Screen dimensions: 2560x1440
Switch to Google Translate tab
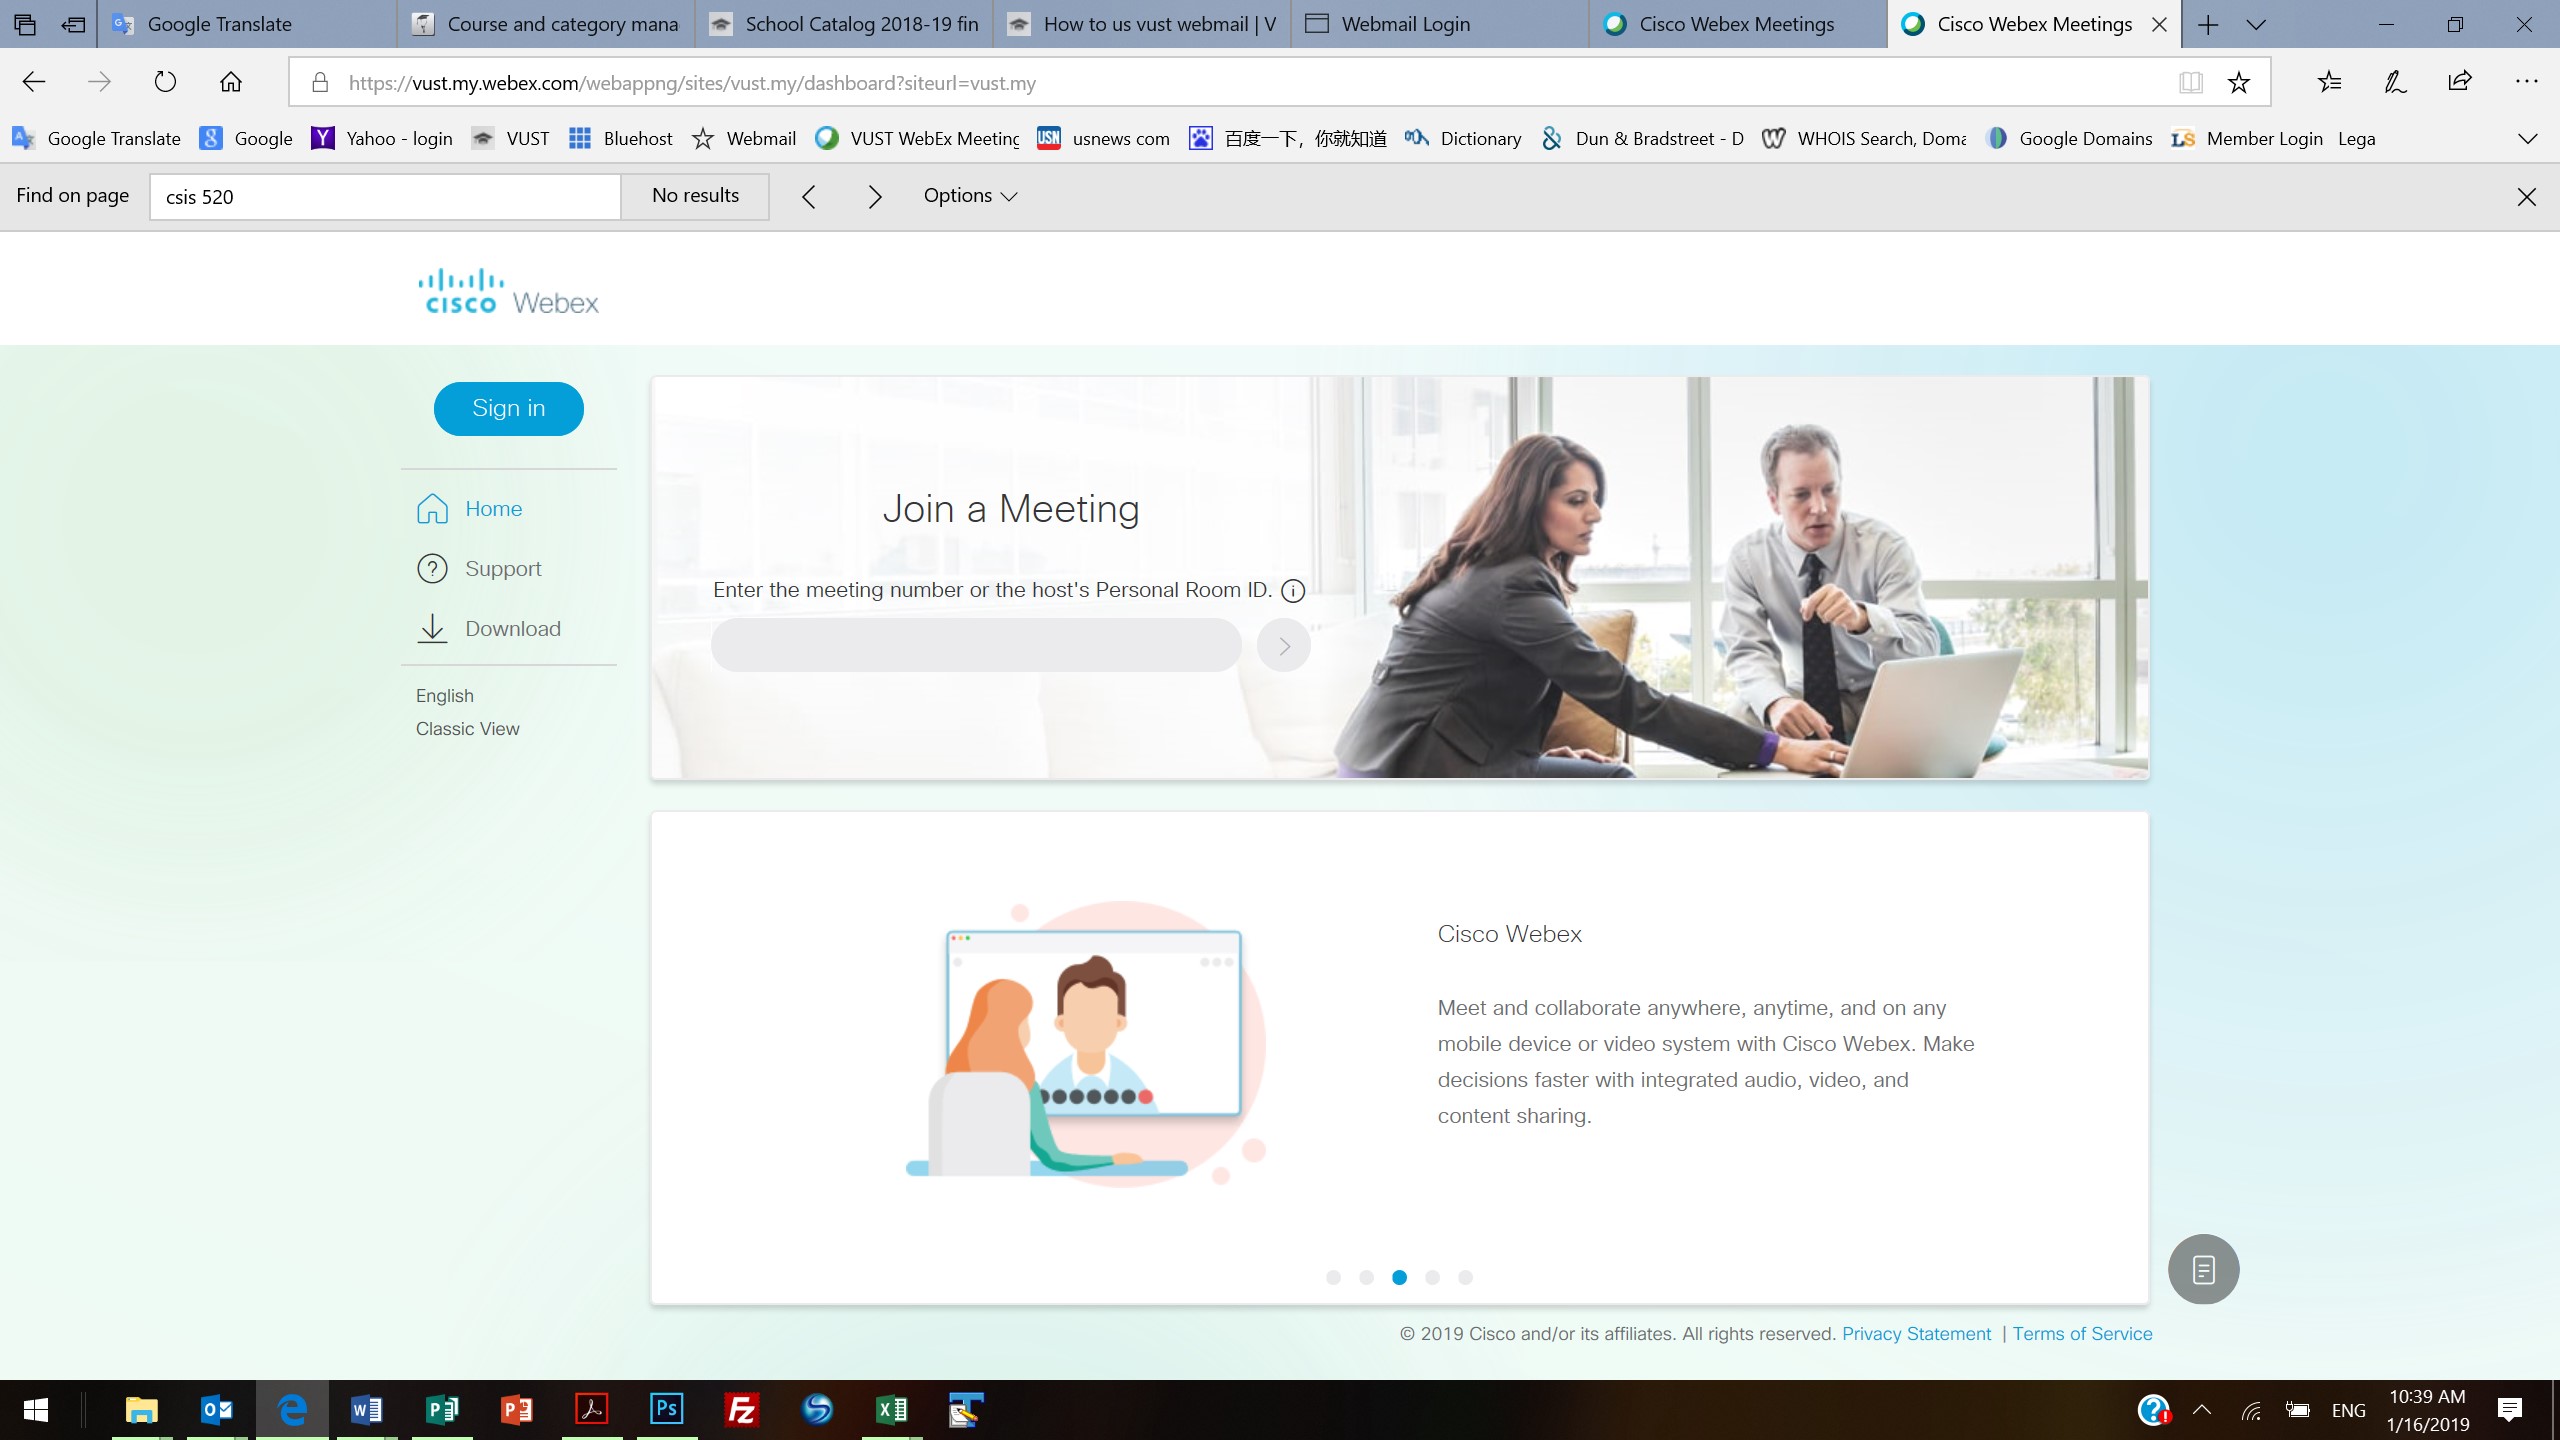(247, 24)
